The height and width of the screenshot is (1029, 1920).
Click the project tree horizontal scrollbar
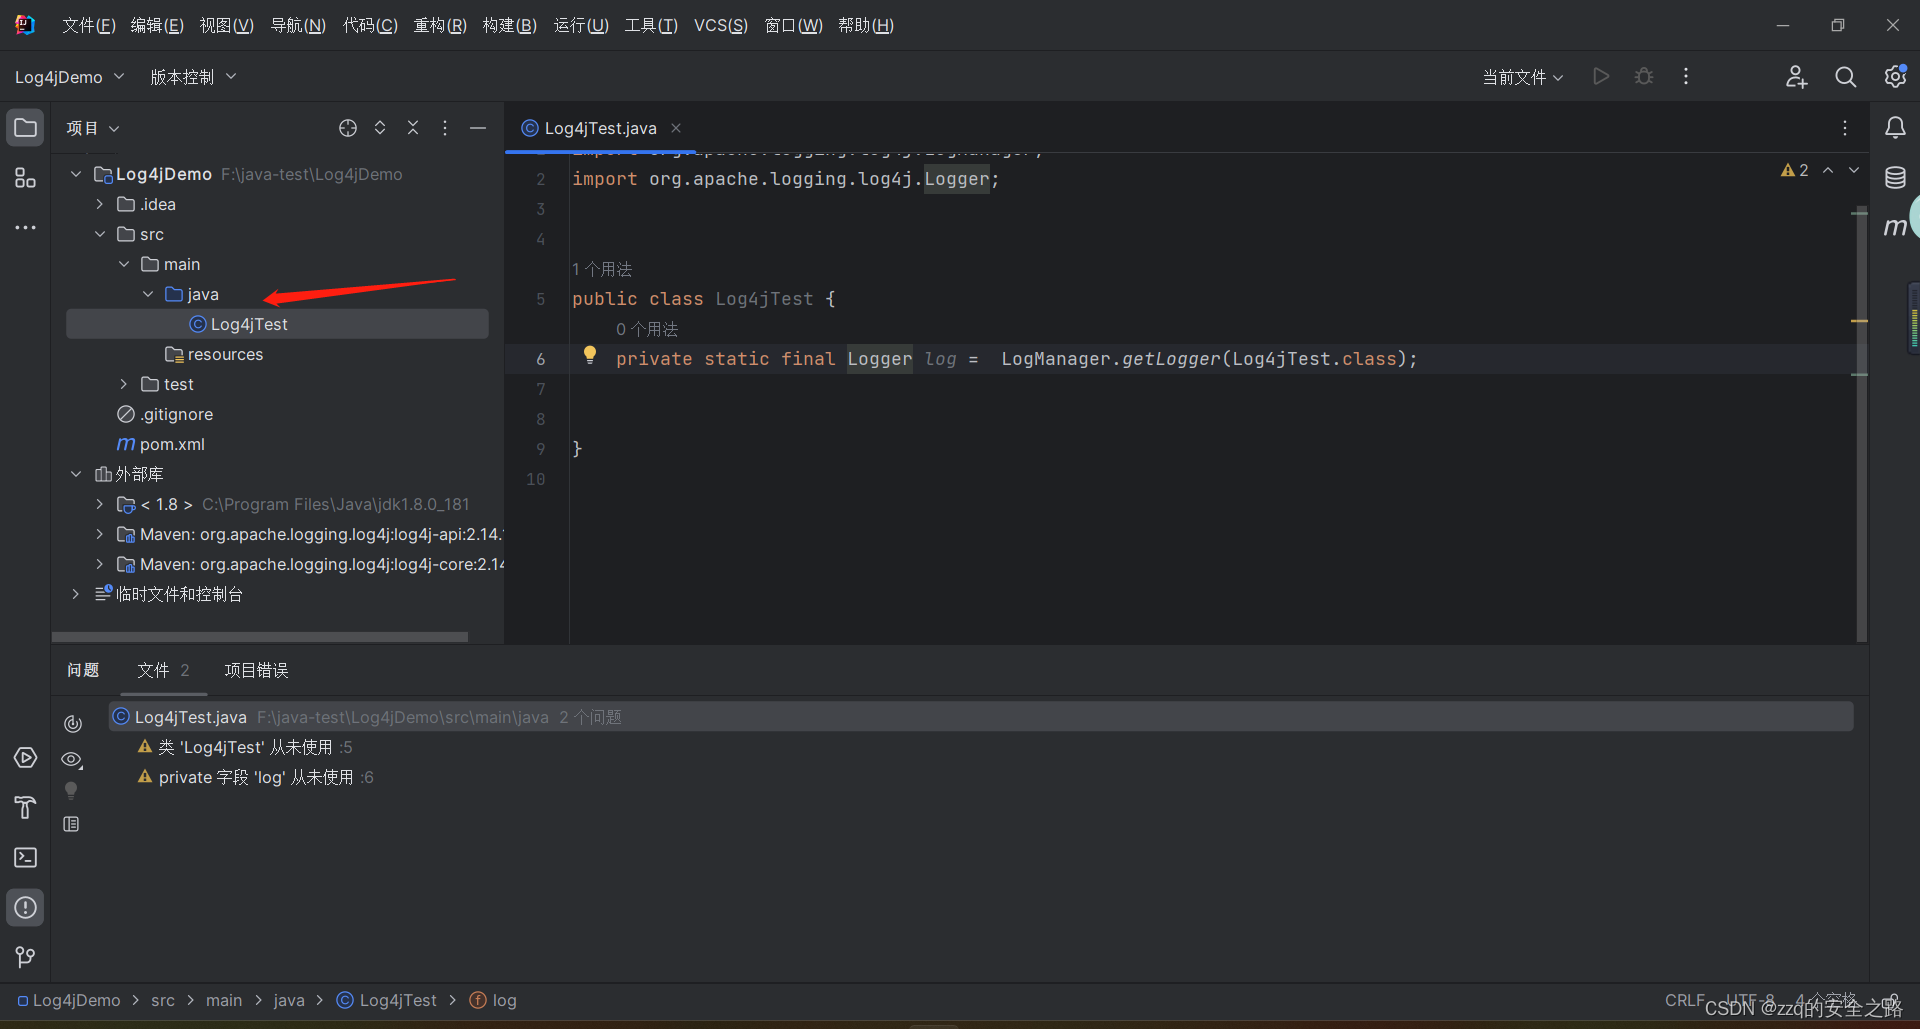[x=260, y=636]
